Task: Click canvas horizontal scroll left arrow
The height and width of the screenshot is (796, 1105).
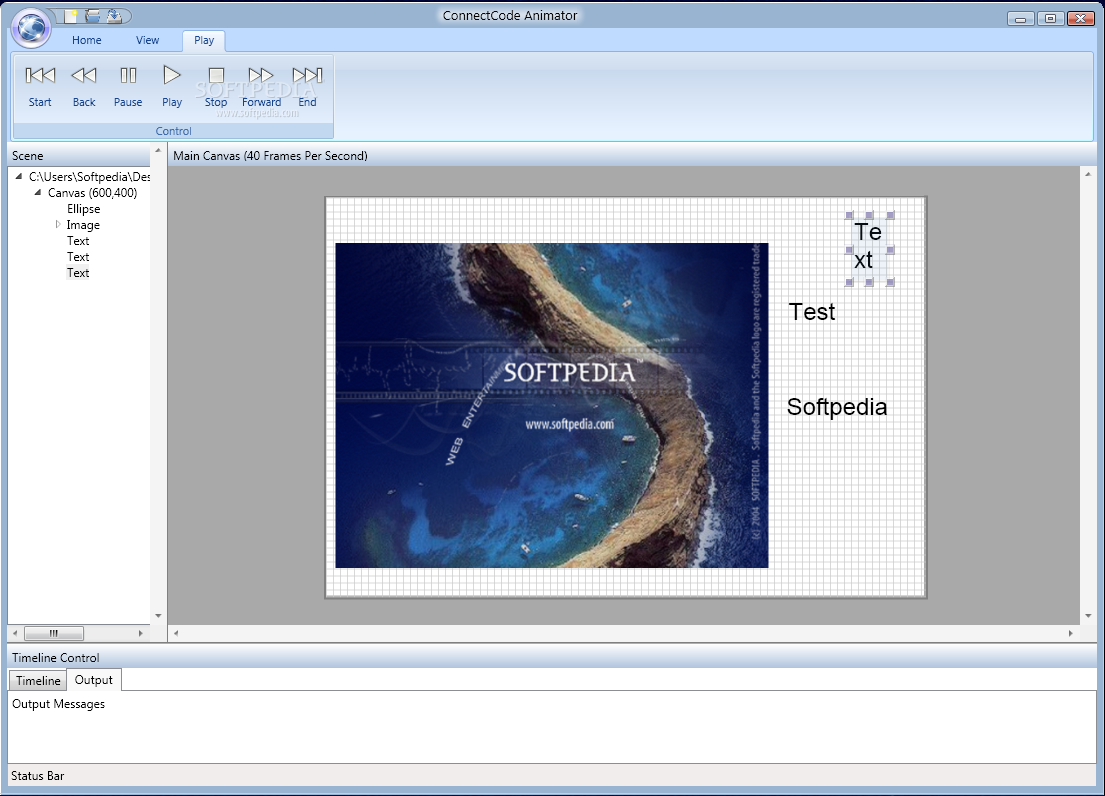Action: [175, 633]
